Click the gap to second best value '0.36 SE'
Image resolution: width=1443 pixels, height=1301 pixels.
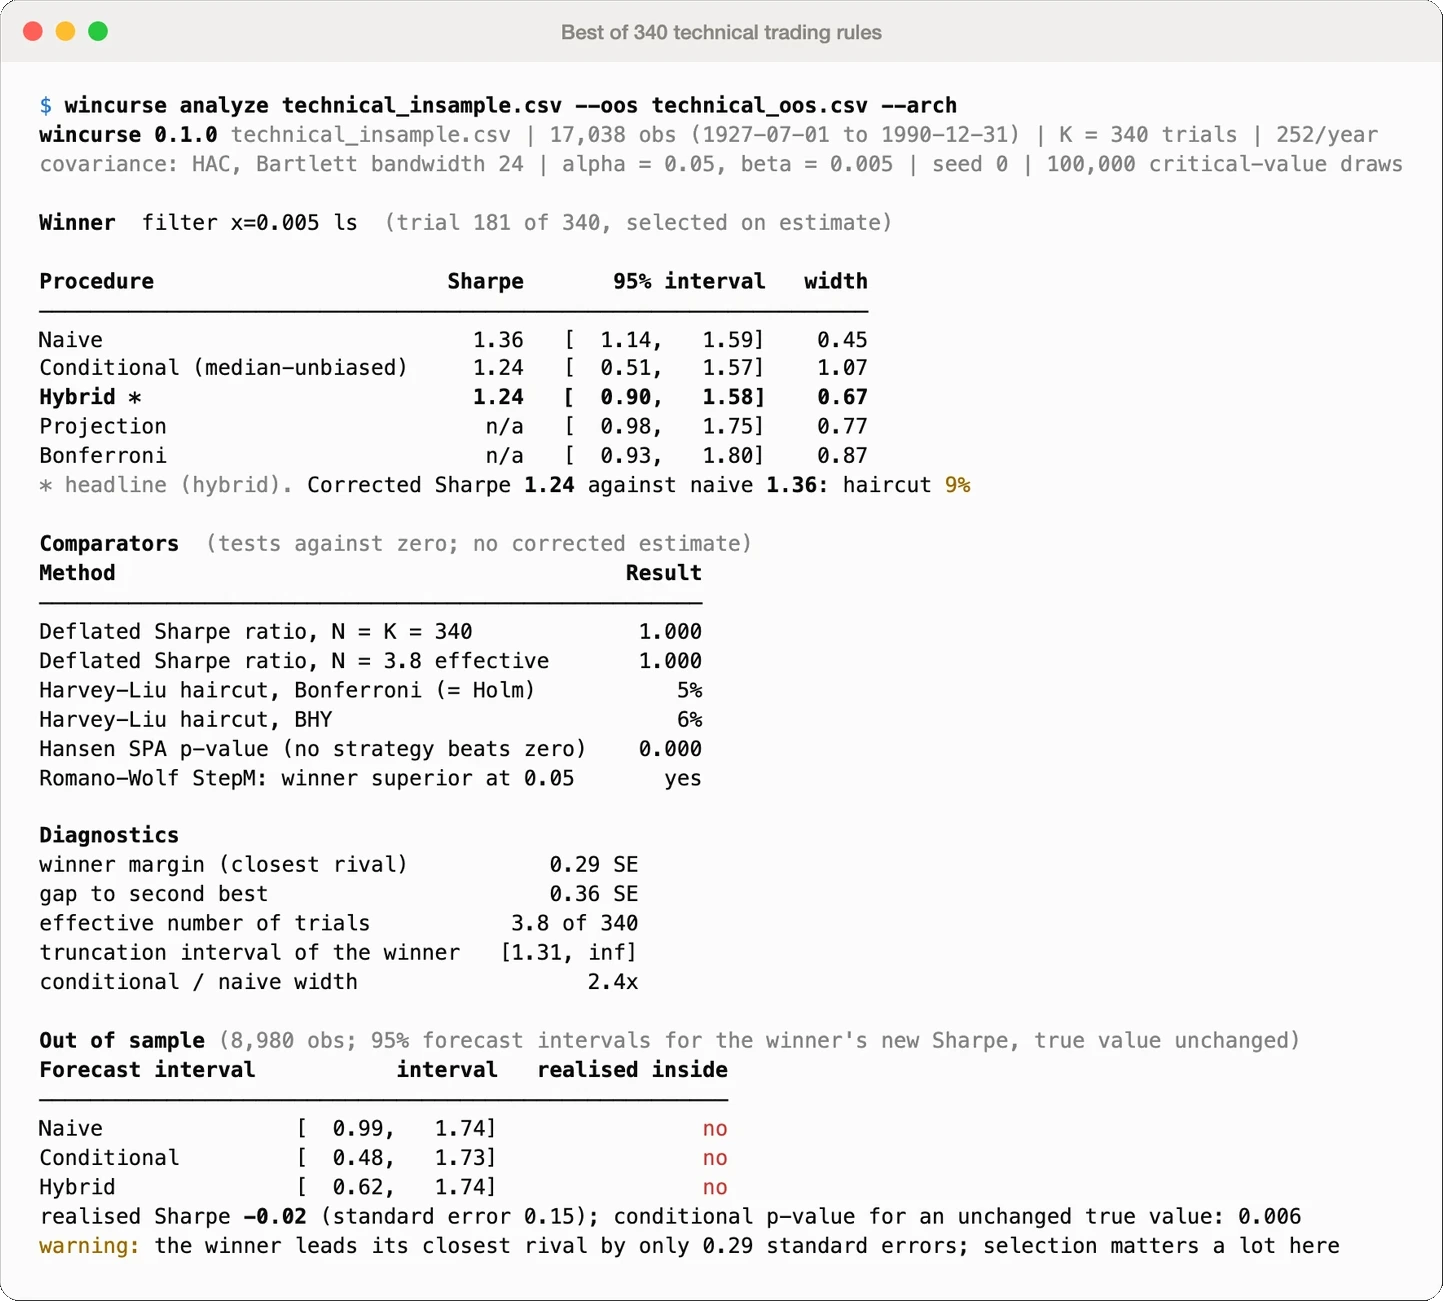594,894
